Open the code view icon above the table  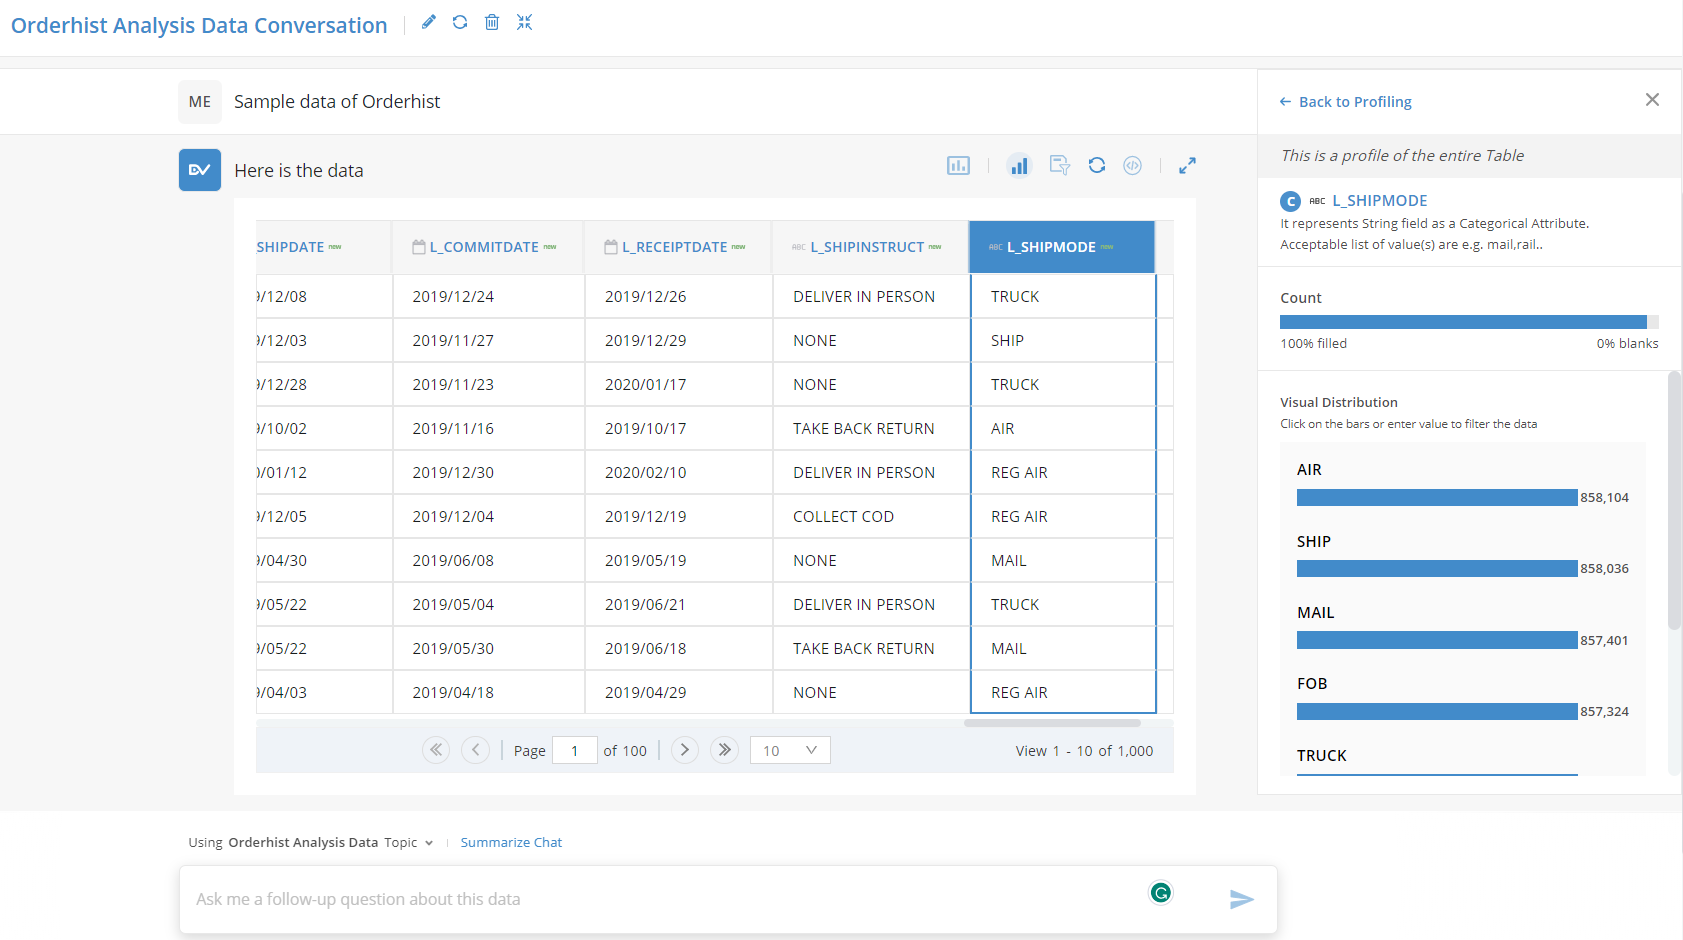pos(1132,166)
